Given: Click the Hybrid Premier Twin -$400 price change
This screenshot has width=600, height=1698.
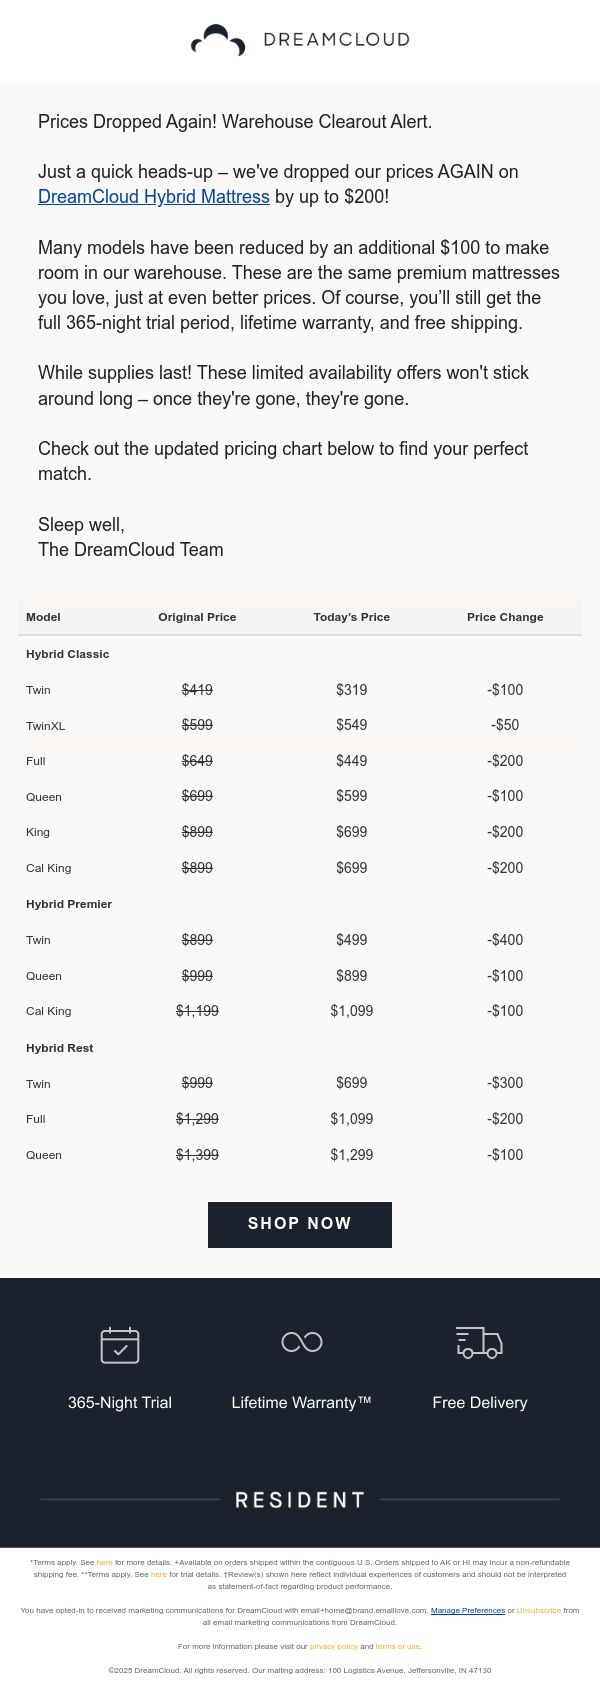Looking at the screenshot, I should [x=505, y=940].
